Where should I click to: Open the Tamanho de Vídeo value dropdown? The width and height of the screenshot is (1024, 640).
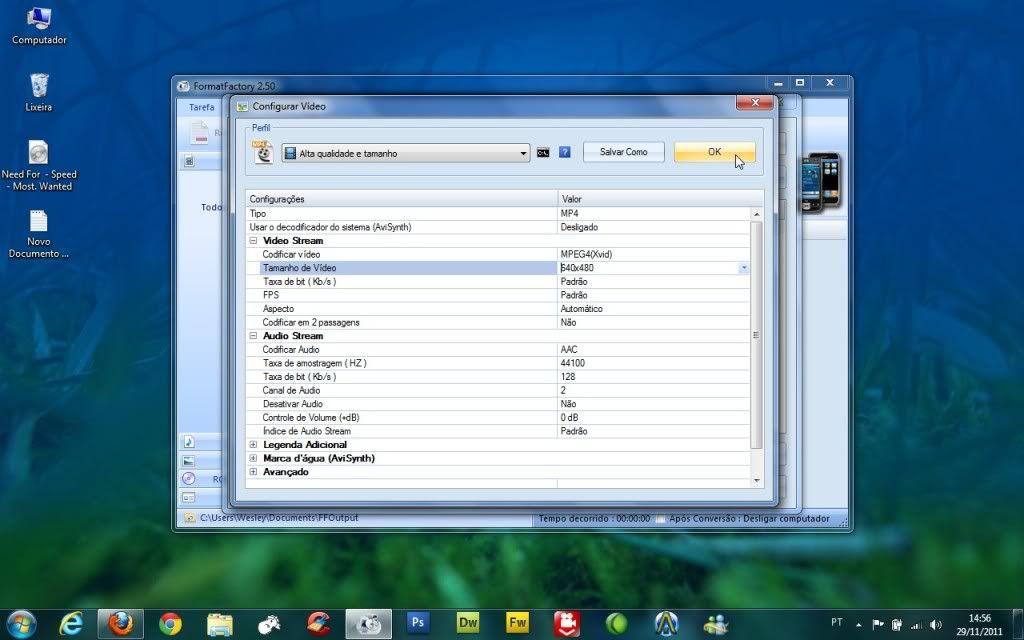coord(743,268)
